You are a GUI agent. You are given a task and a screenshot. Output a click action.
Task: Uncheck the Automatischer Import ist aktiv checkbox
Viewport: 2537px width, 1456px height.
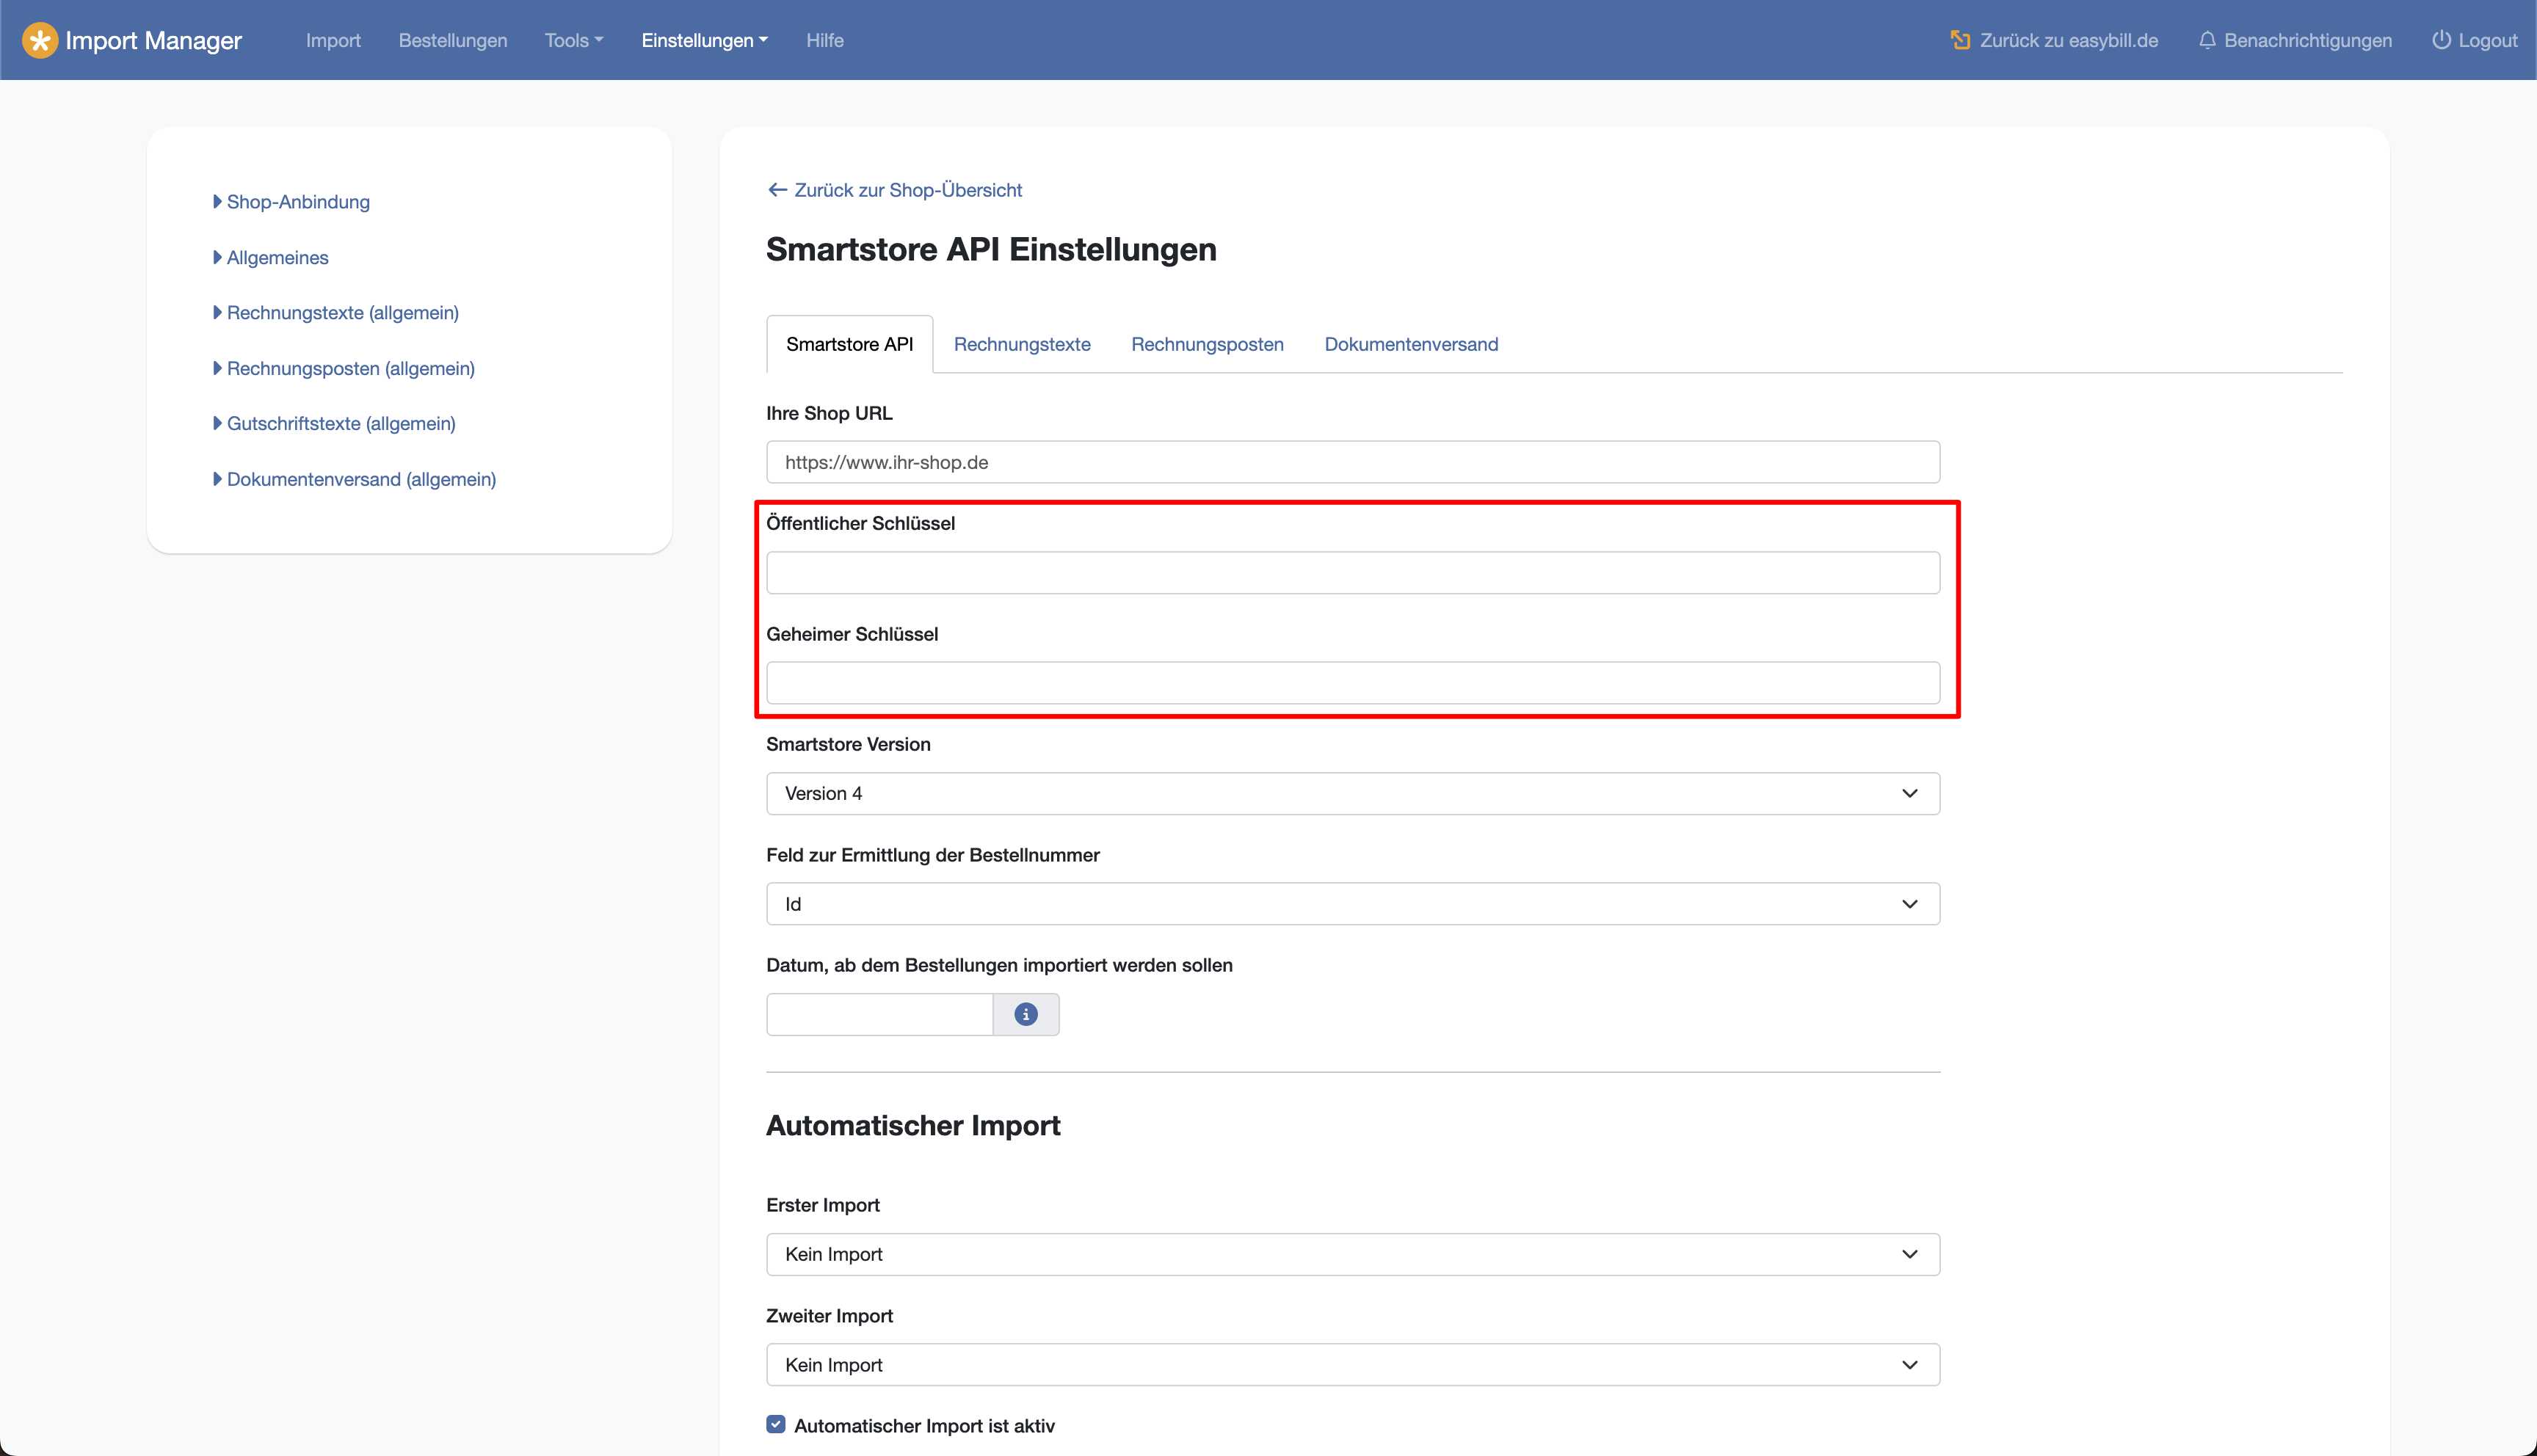(776, 1424)
